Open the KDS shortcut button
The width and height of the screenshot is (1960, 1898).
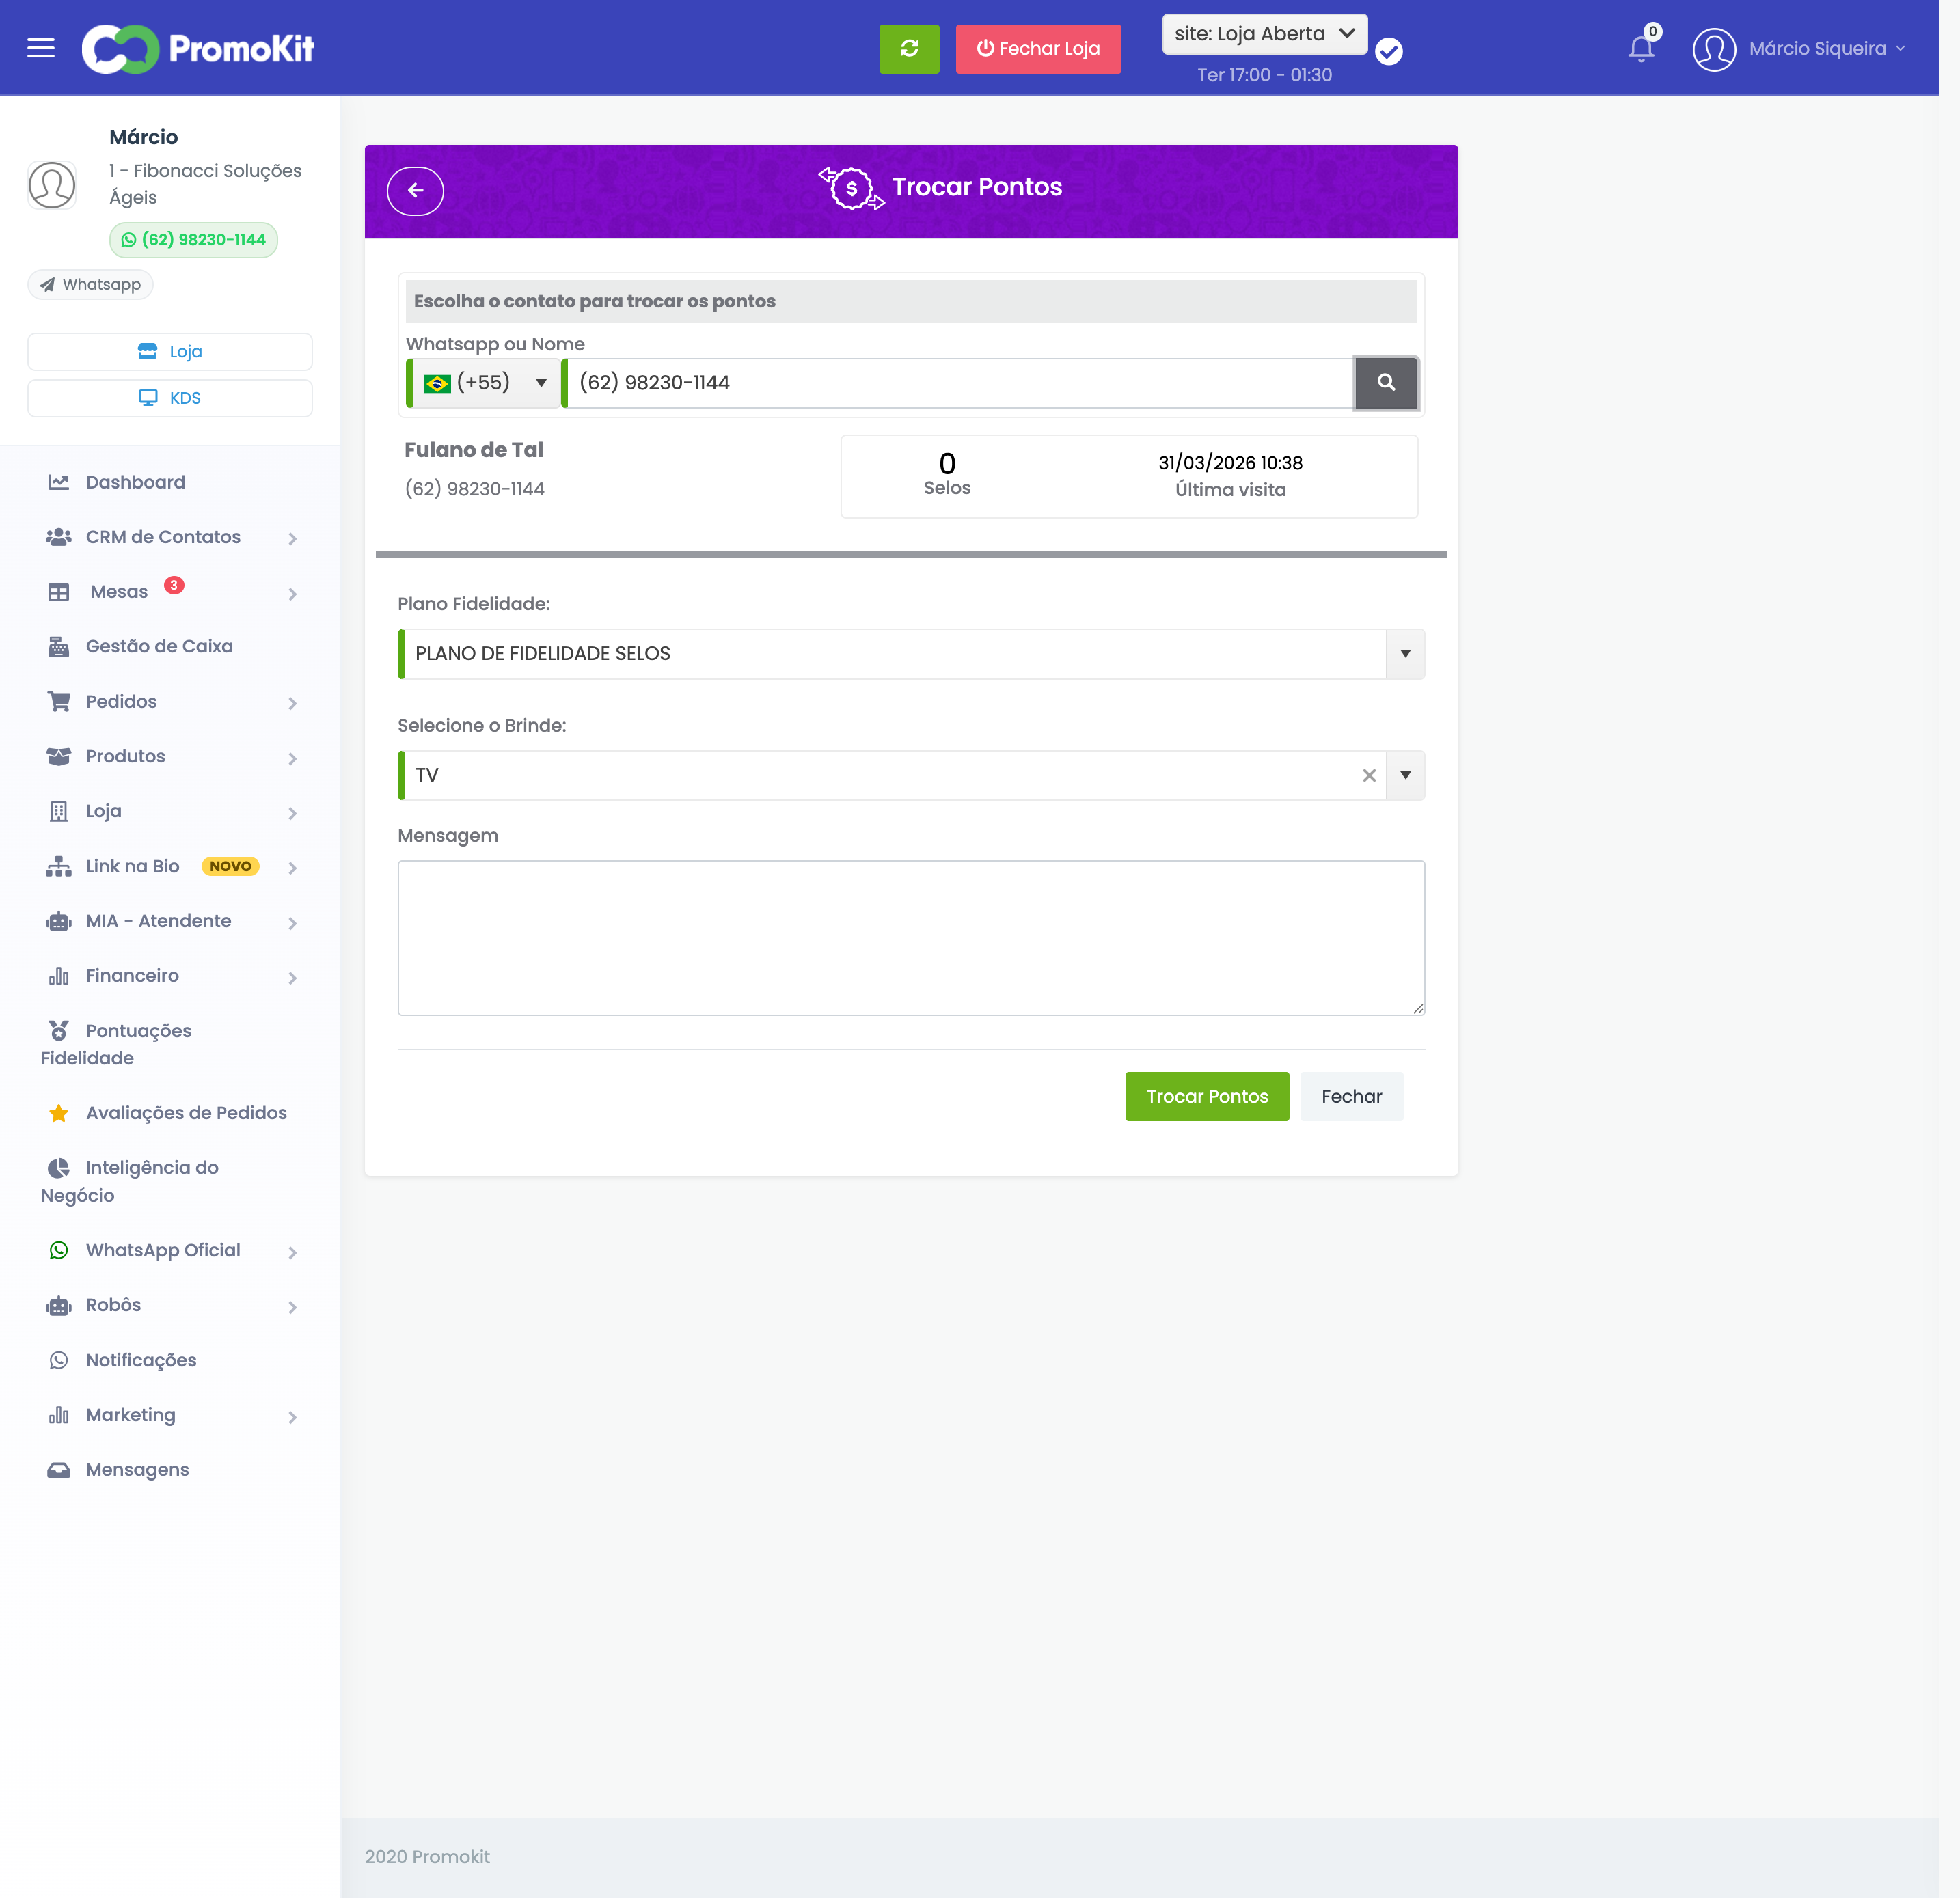(170, 398)
